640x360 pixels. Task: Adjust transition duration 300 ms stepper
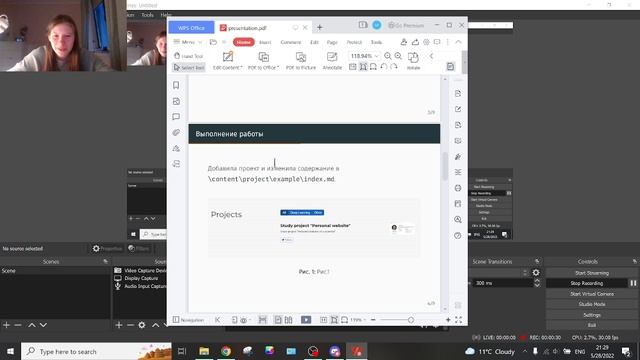click(x=537, y=283)
